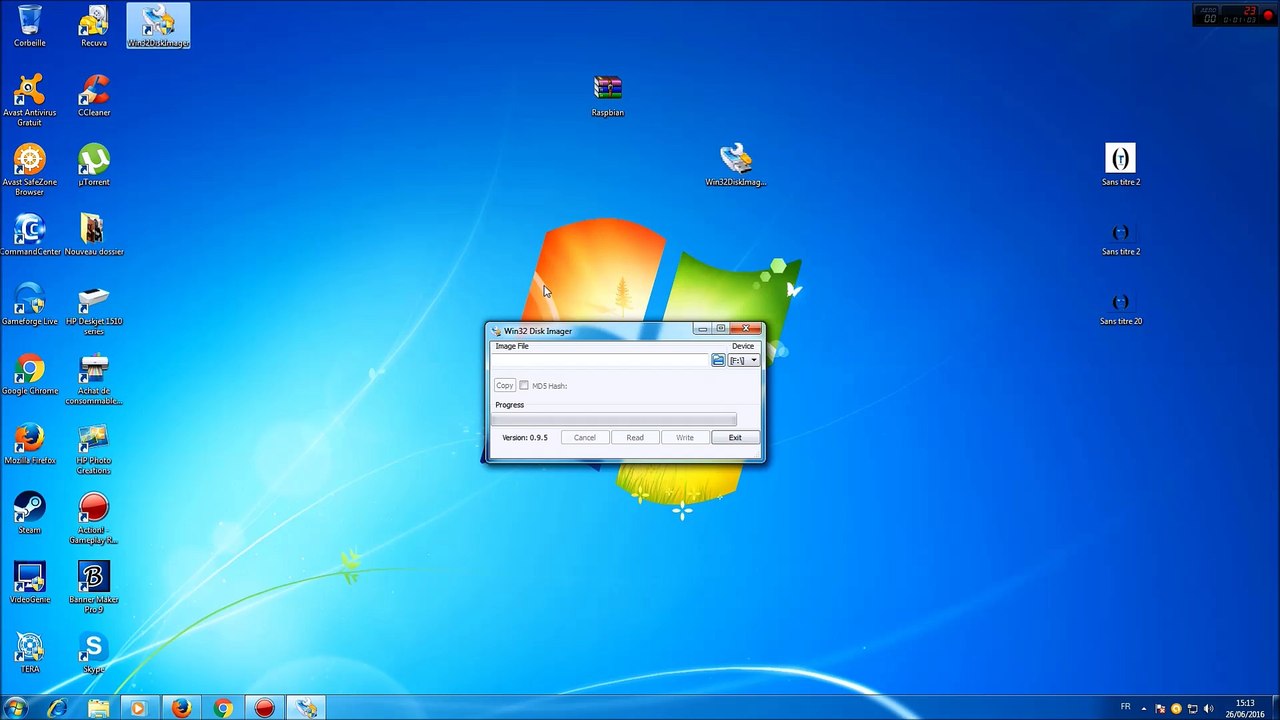Select the Nouveau dossier folder icon
The width and height of the screenshot is (1280, 720).
click(94, 235)
